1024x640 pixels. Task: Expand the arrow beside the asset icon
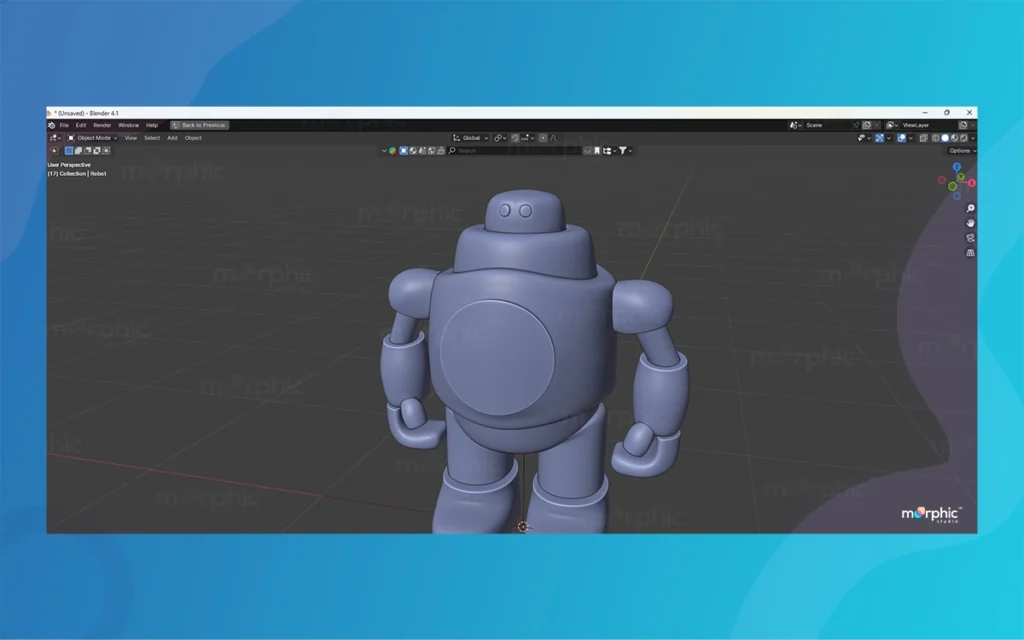click(x=384, y=151)
